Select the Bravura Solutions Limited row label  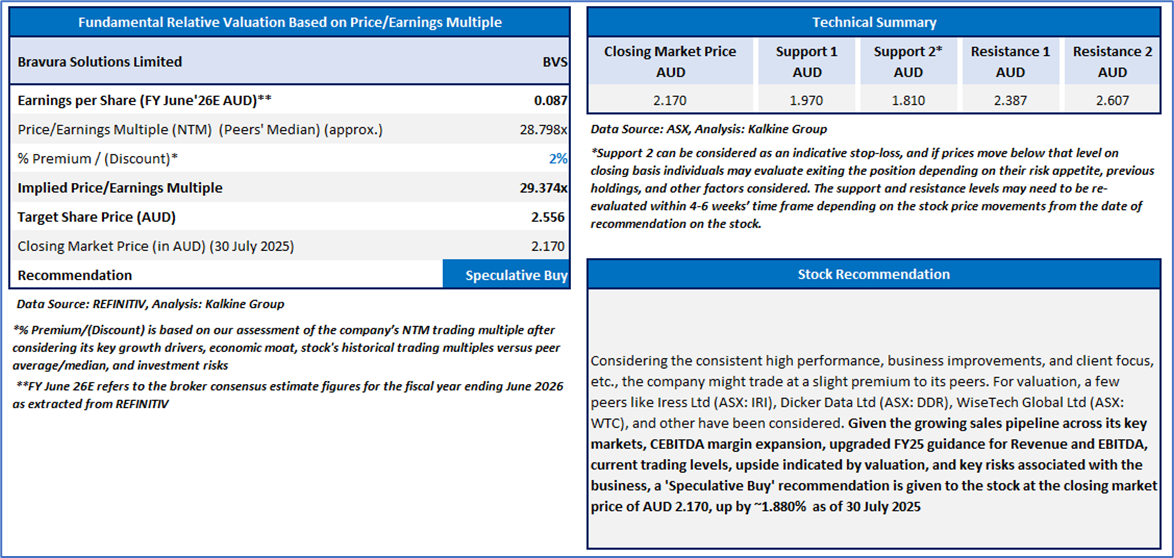100,62
